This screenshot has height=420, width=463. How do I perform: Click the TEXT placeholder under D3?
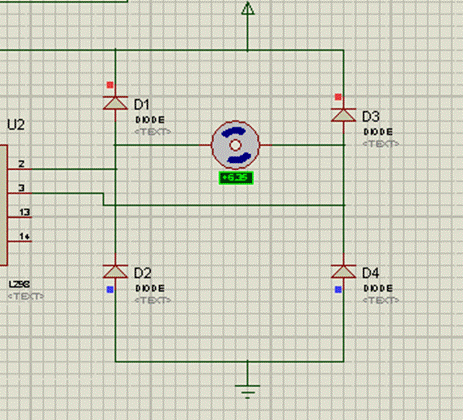pos(381,144)
